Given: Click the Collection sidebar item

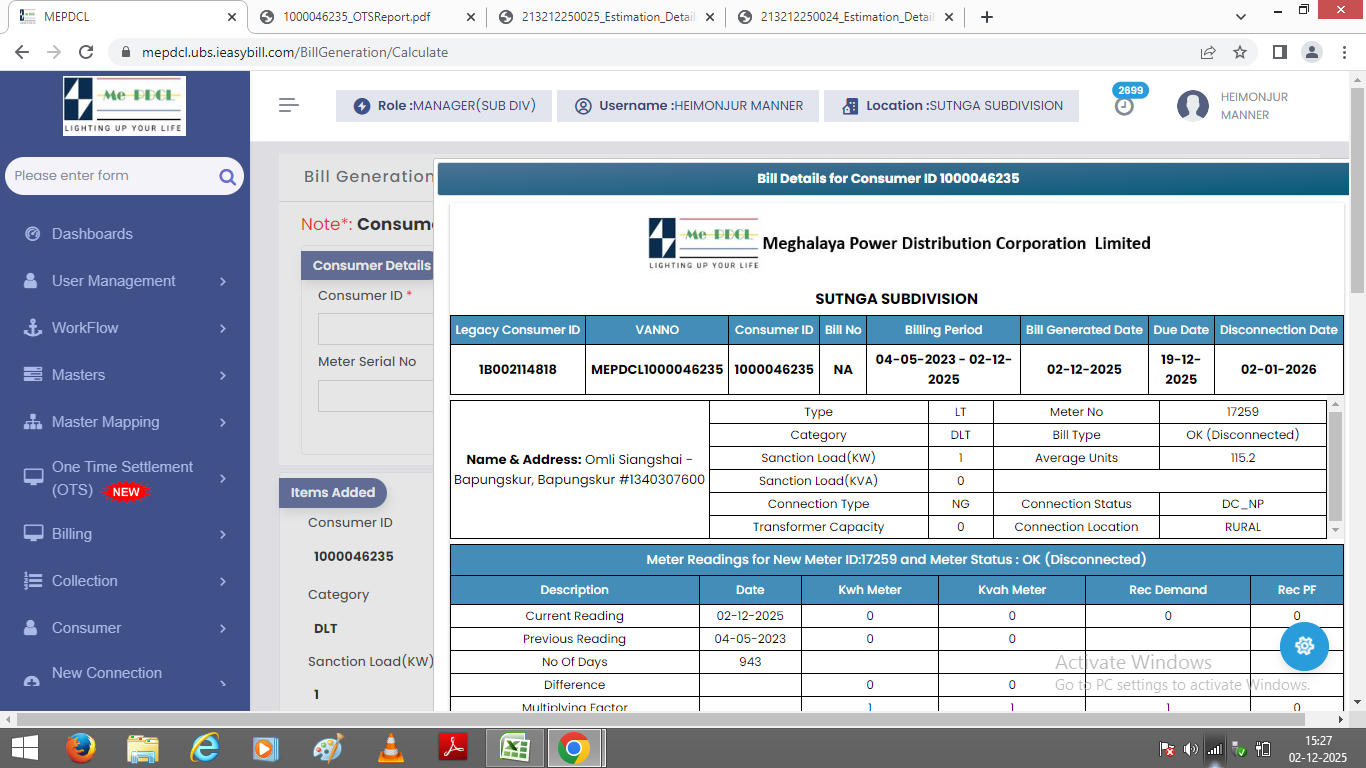Looking at the screenshot, I should coord(85,581).
